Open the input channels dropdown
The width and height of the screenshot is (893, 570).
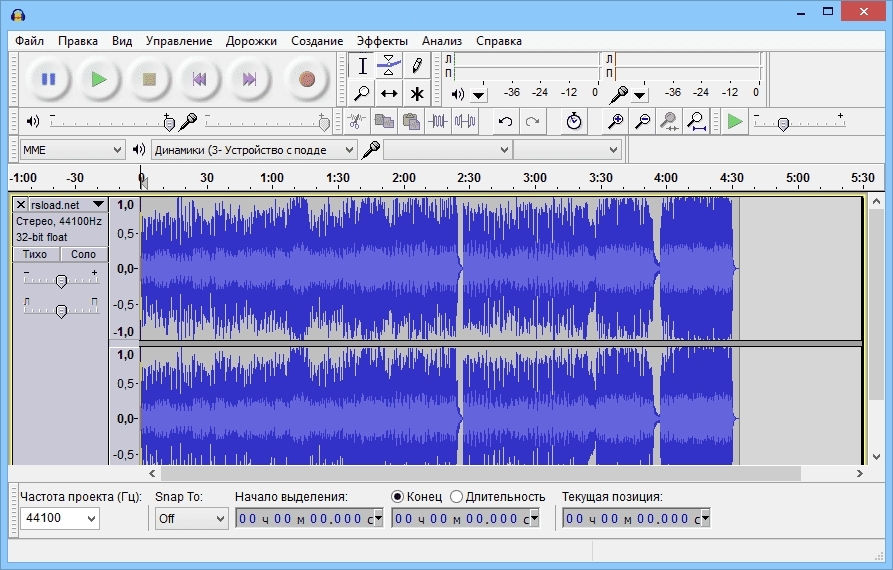567,150
